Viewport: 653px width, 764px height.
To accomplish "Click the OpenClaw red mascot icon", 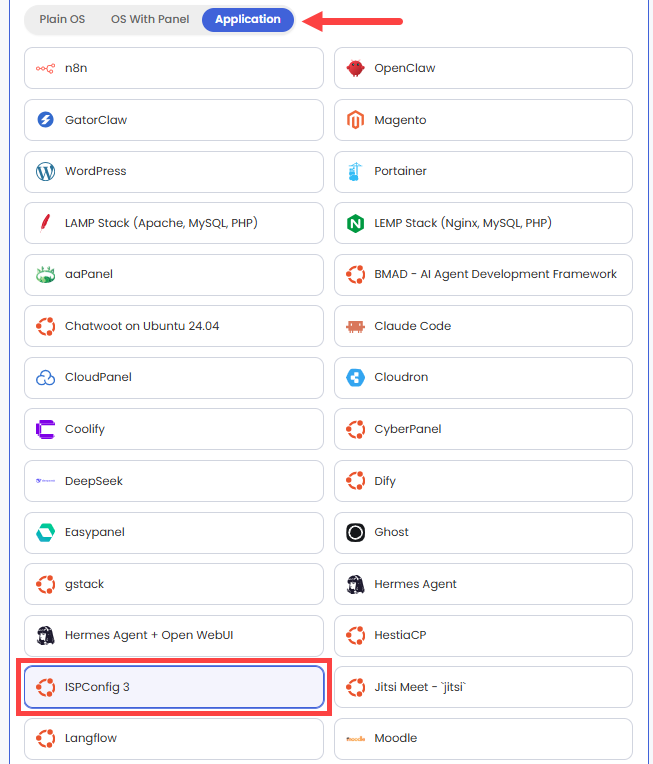I will 355,68.
